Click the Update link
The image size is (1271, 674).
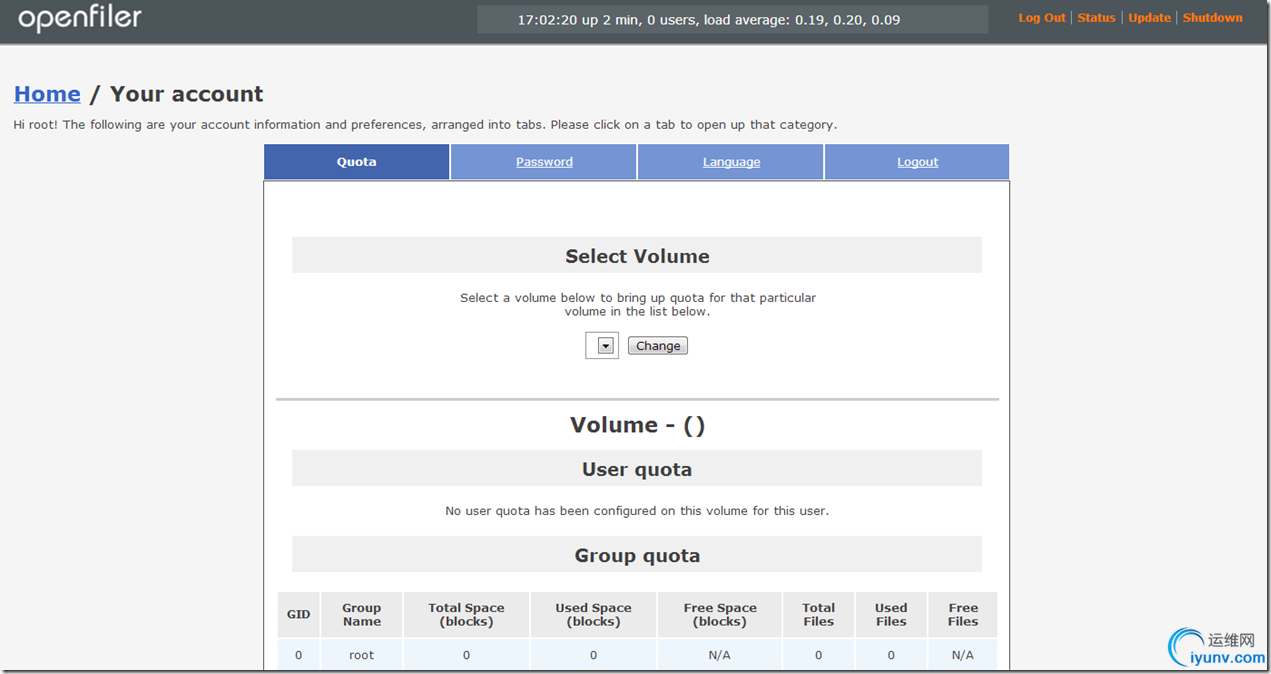coord(1149,18)
